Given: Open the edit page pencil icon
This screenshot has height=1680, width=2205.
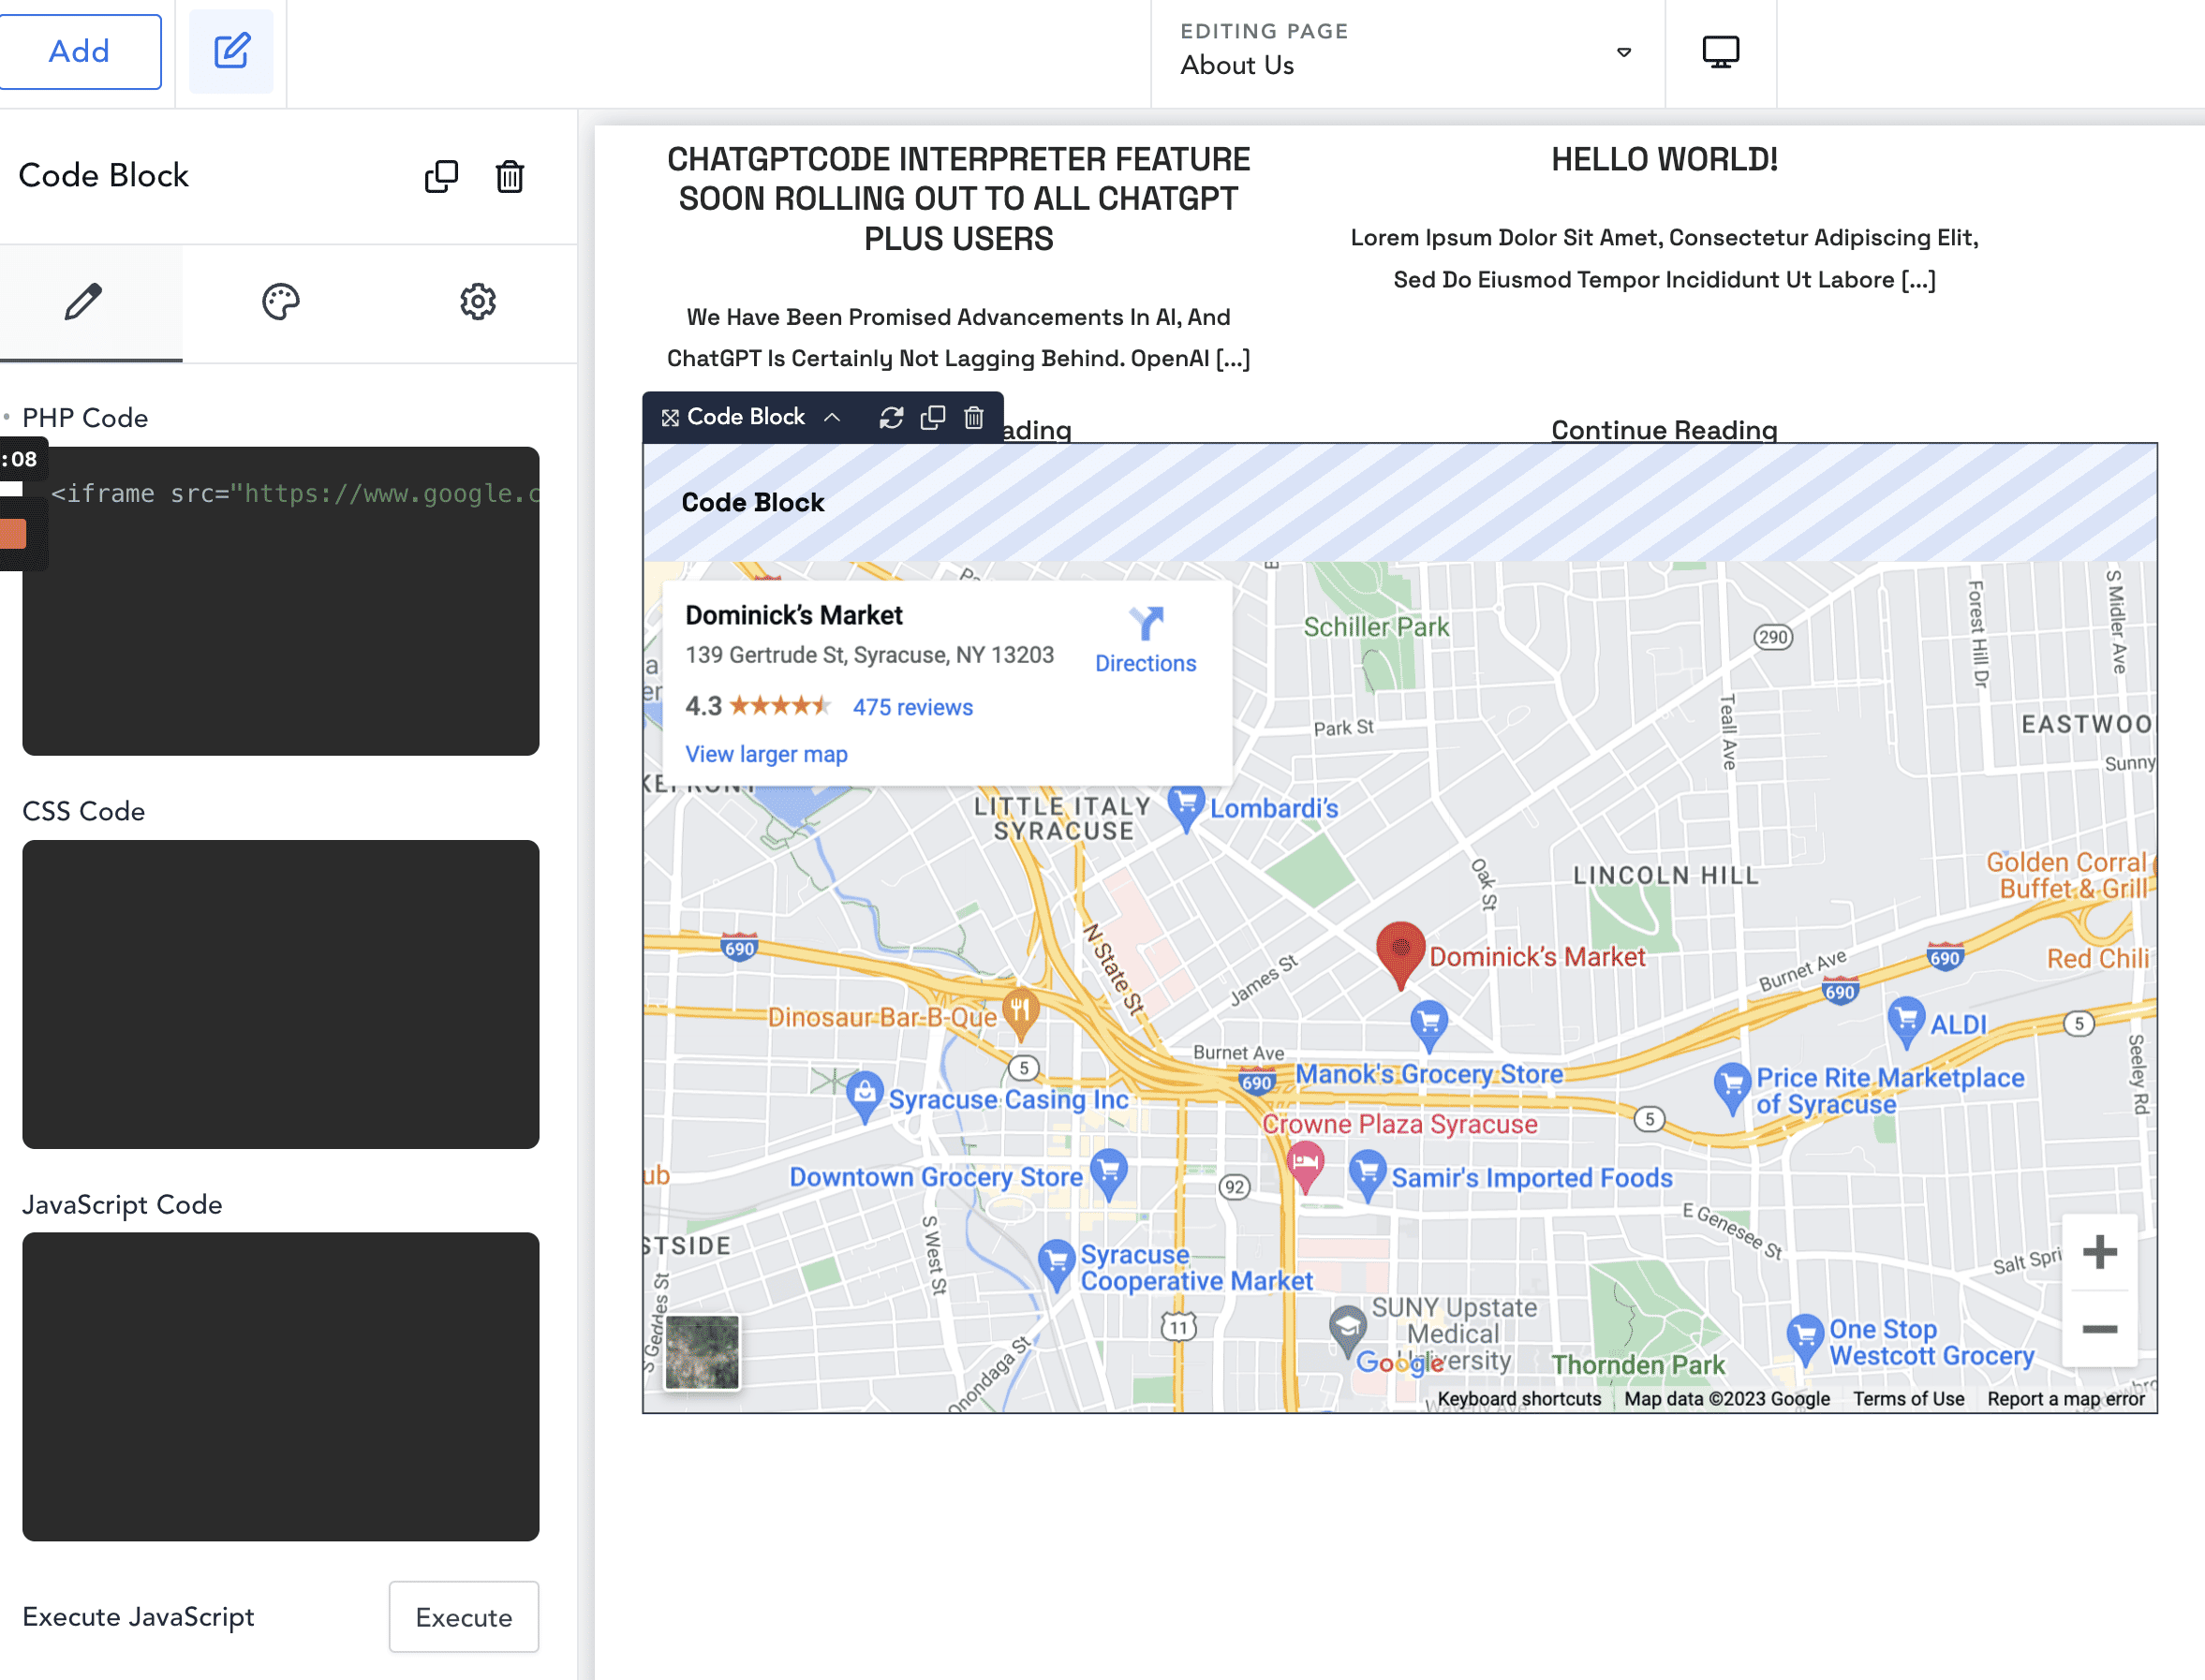Looking at the screenshot, I should pyautogui.click(x=231, y=51).
